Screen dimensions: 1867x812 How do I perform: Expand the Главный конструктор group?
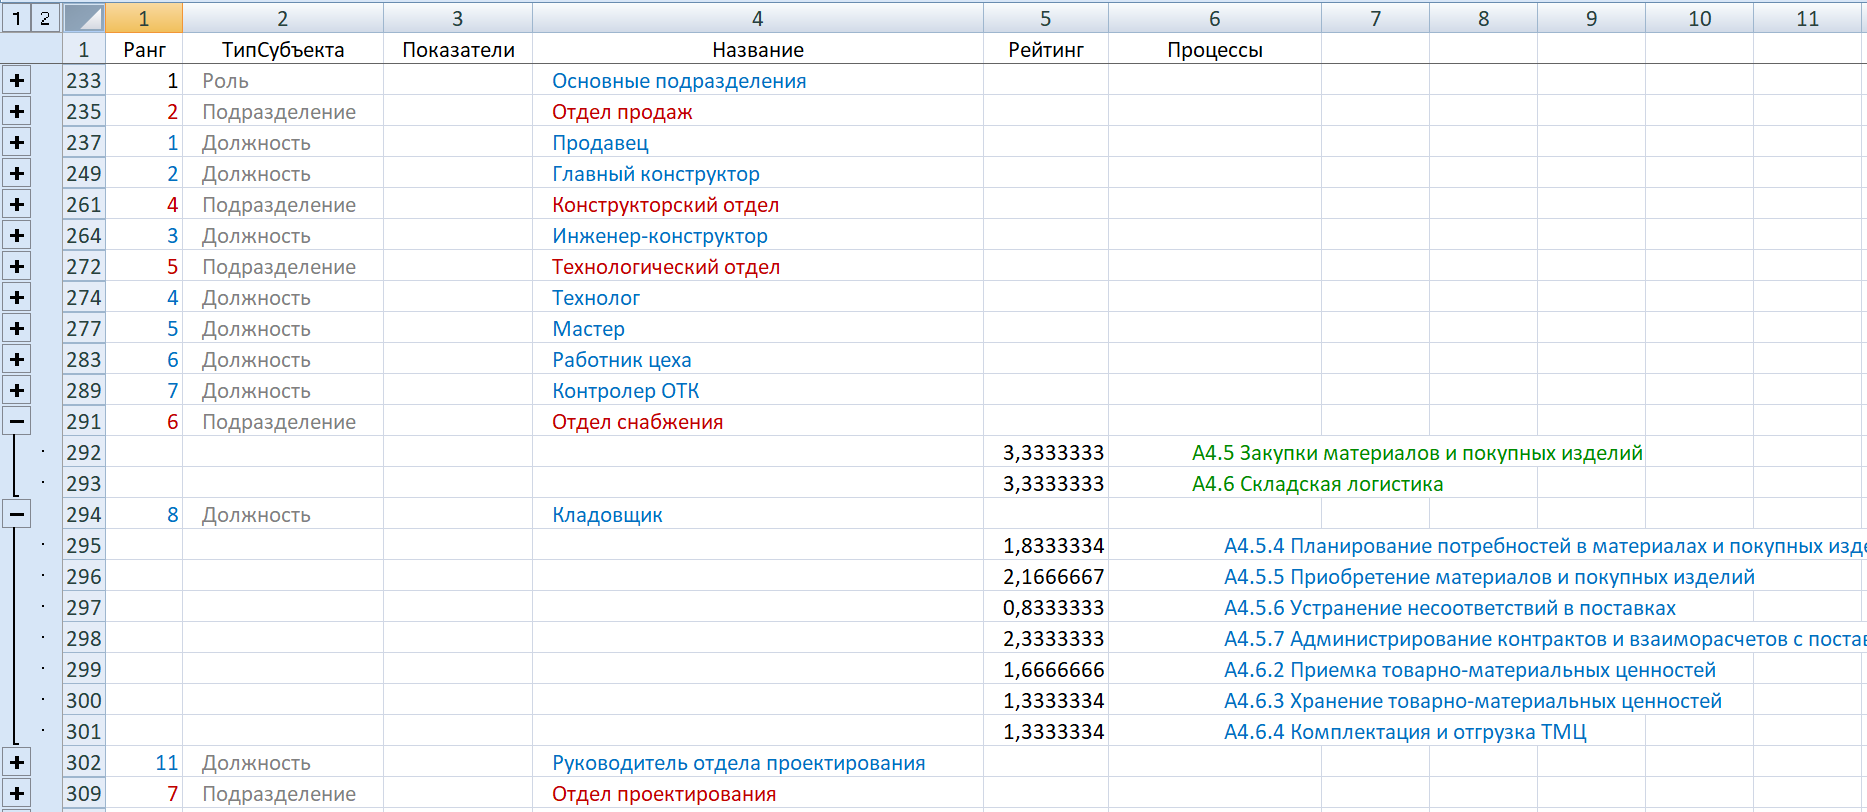pos(17,174)
